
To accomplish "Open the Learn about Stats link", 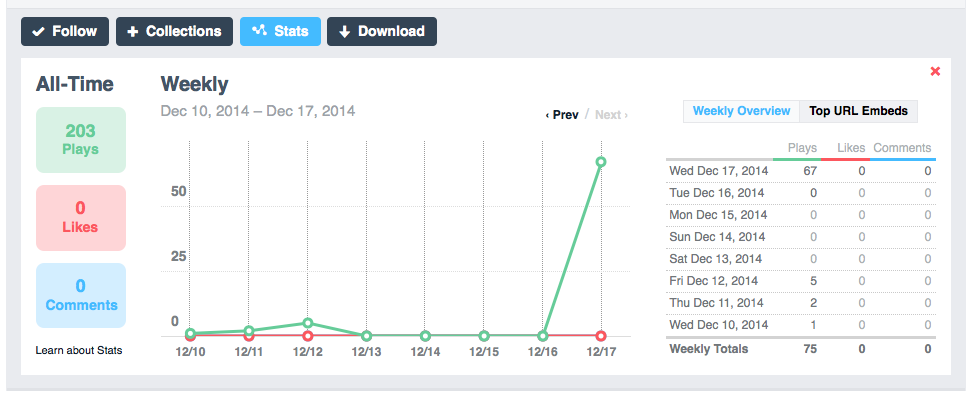I will (79, 351).
